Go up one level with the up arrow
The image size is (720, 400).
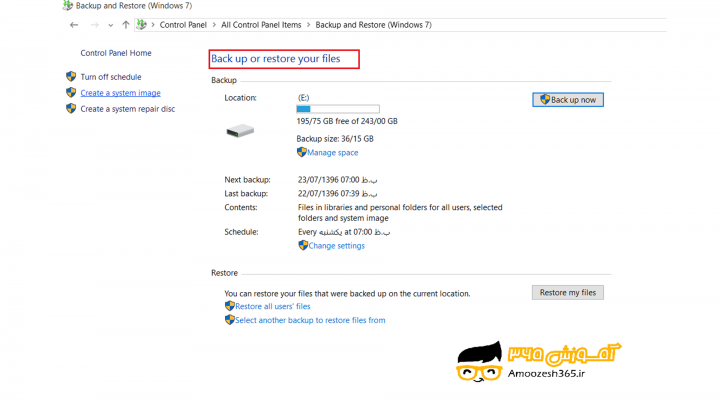pos(126,25)
